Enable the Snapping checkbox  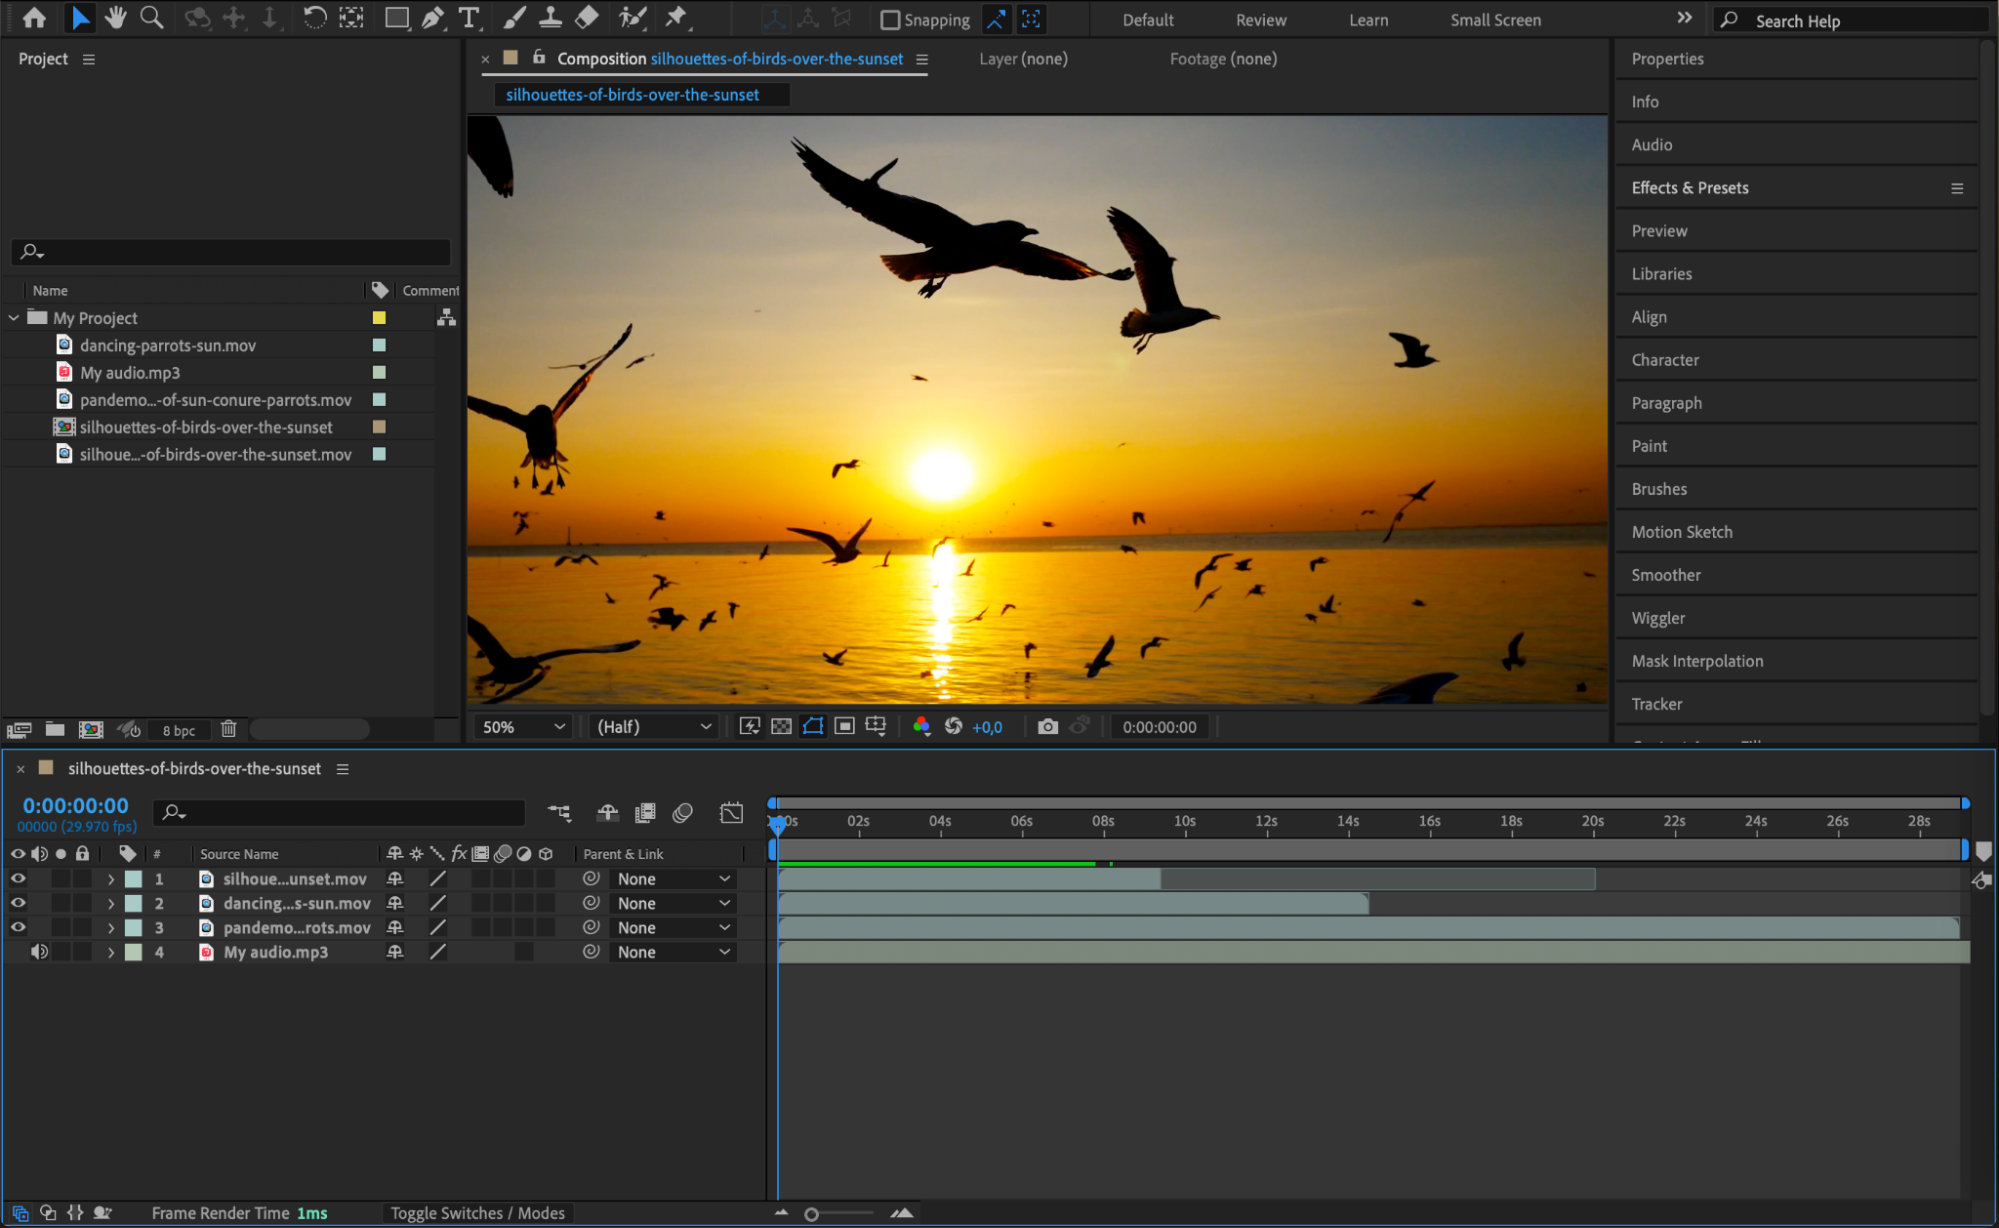coord(890,20)
